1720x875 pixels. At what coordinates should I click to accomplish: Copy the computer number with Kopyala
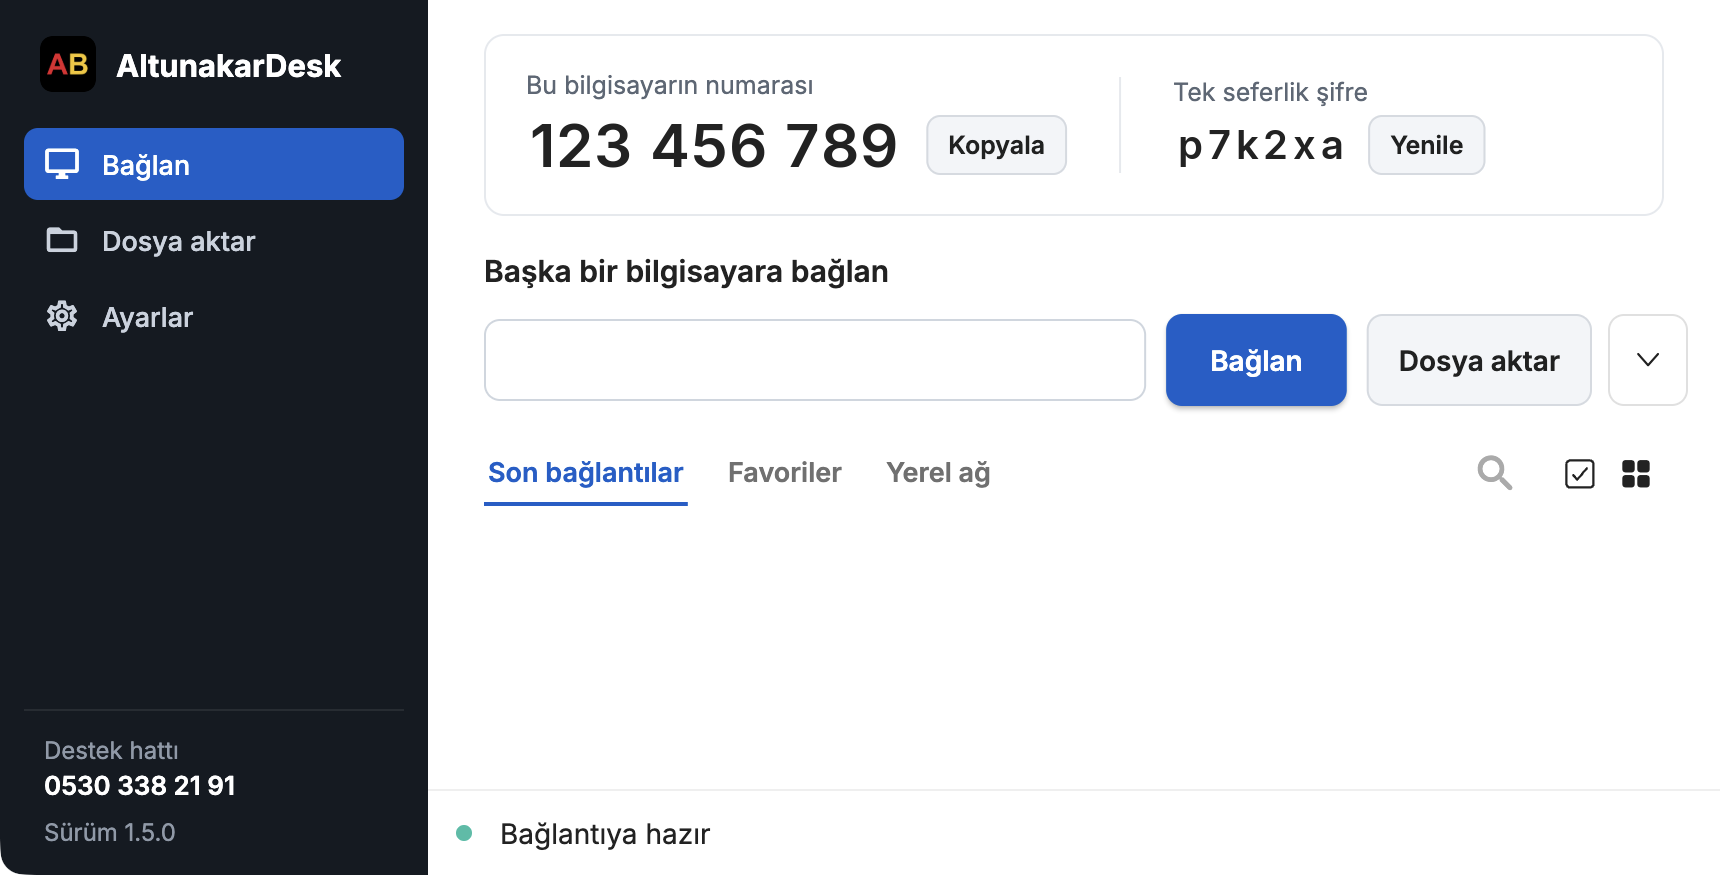tap(996, 145)
